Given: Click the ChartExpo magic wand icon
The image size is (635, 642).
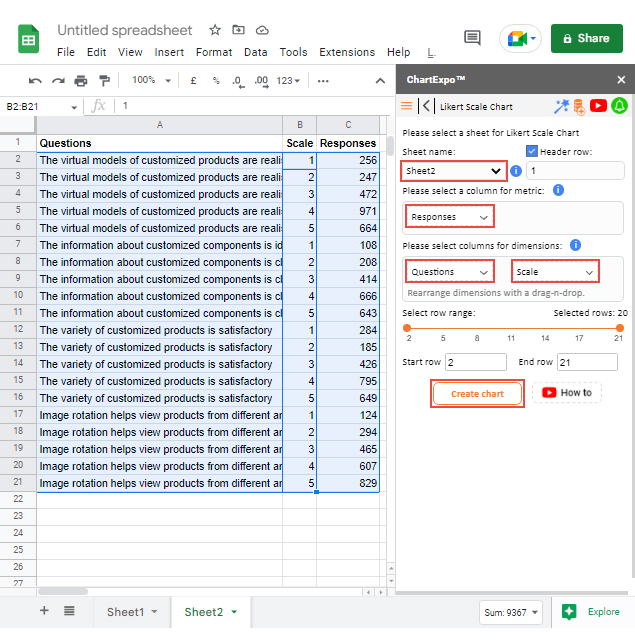Looking at the screenshot, I should 561,106.
